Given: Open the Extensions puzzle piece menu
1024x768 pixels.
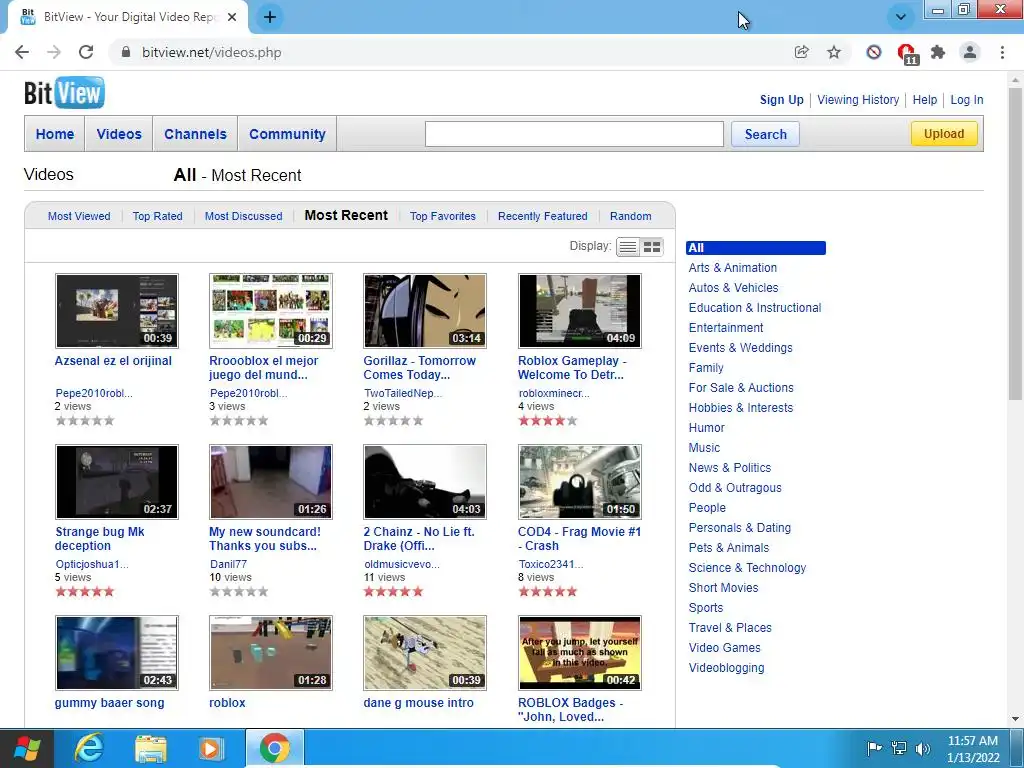Looking at the screenshot, I should [938, 52].
